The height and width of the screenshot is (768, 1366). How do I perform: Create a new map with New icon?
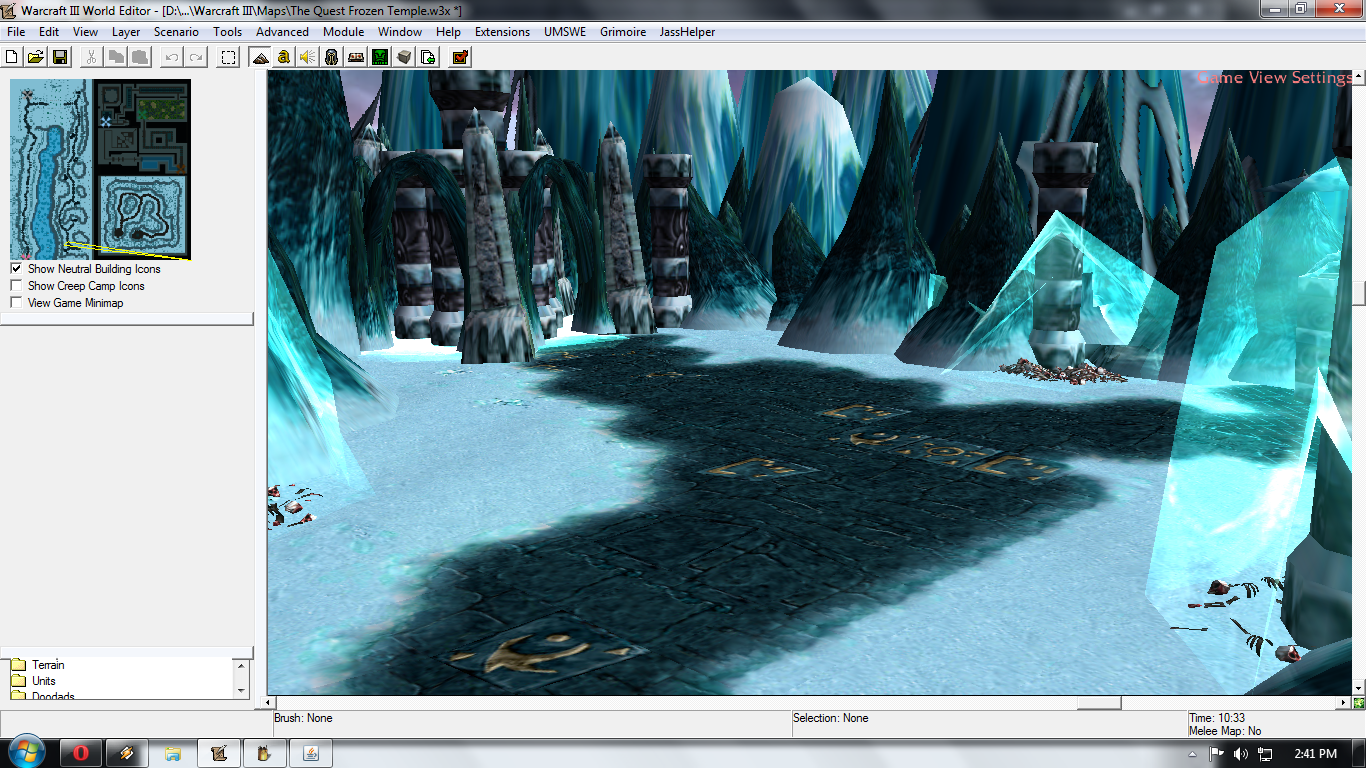click(13, 57)
